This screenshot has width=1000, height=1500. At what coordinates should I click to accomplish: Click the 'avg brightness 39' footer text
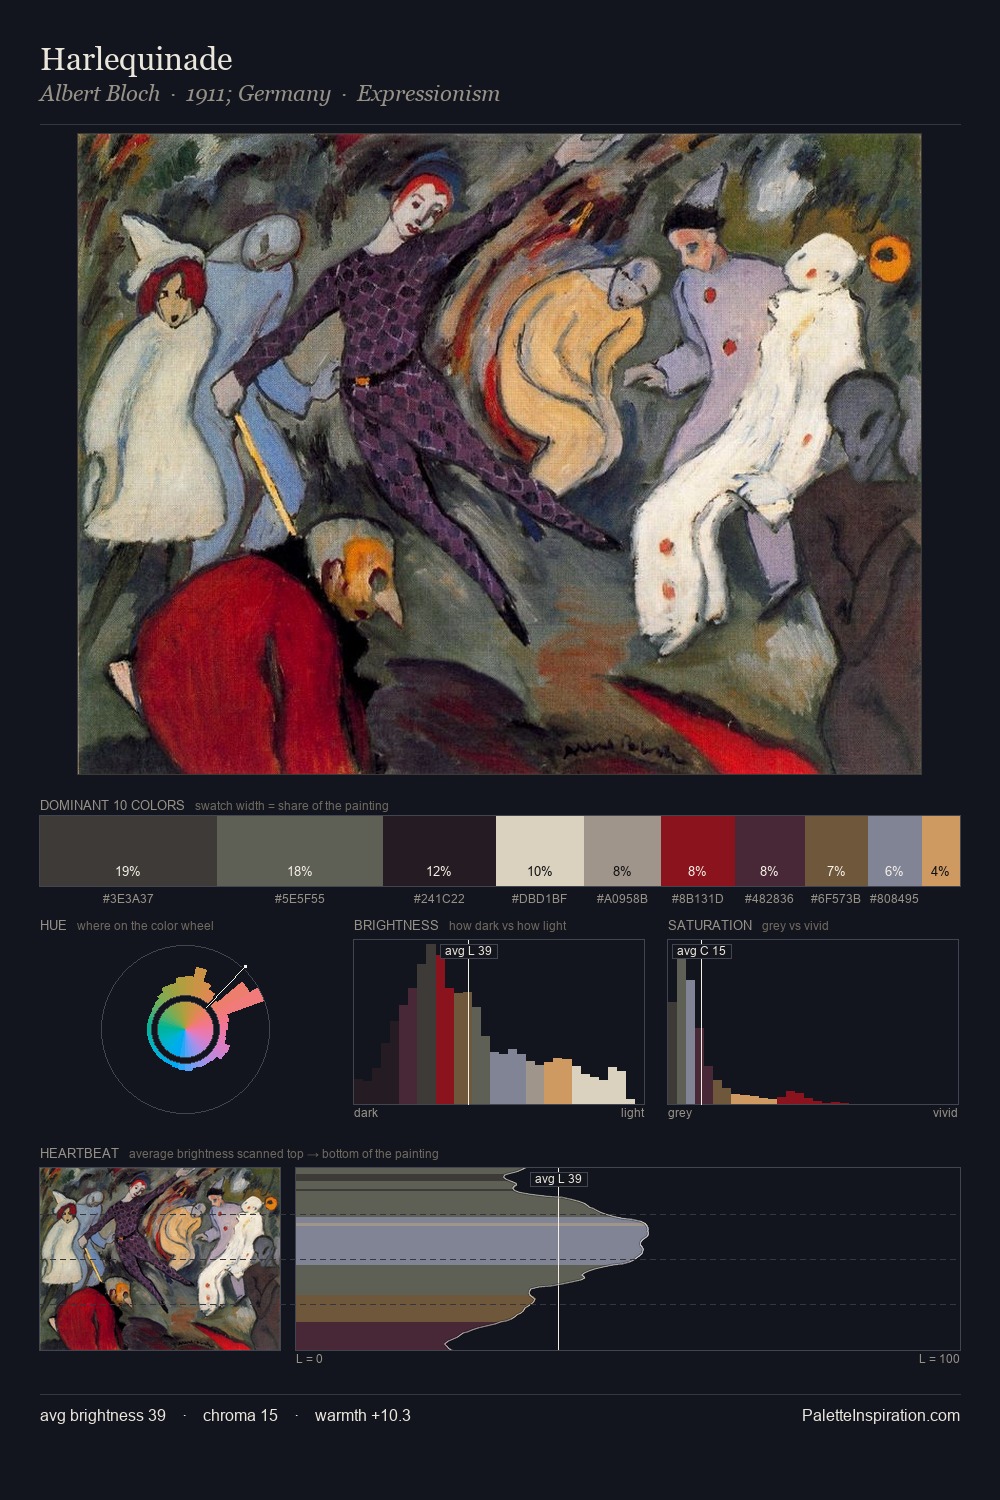(103, 1415)
